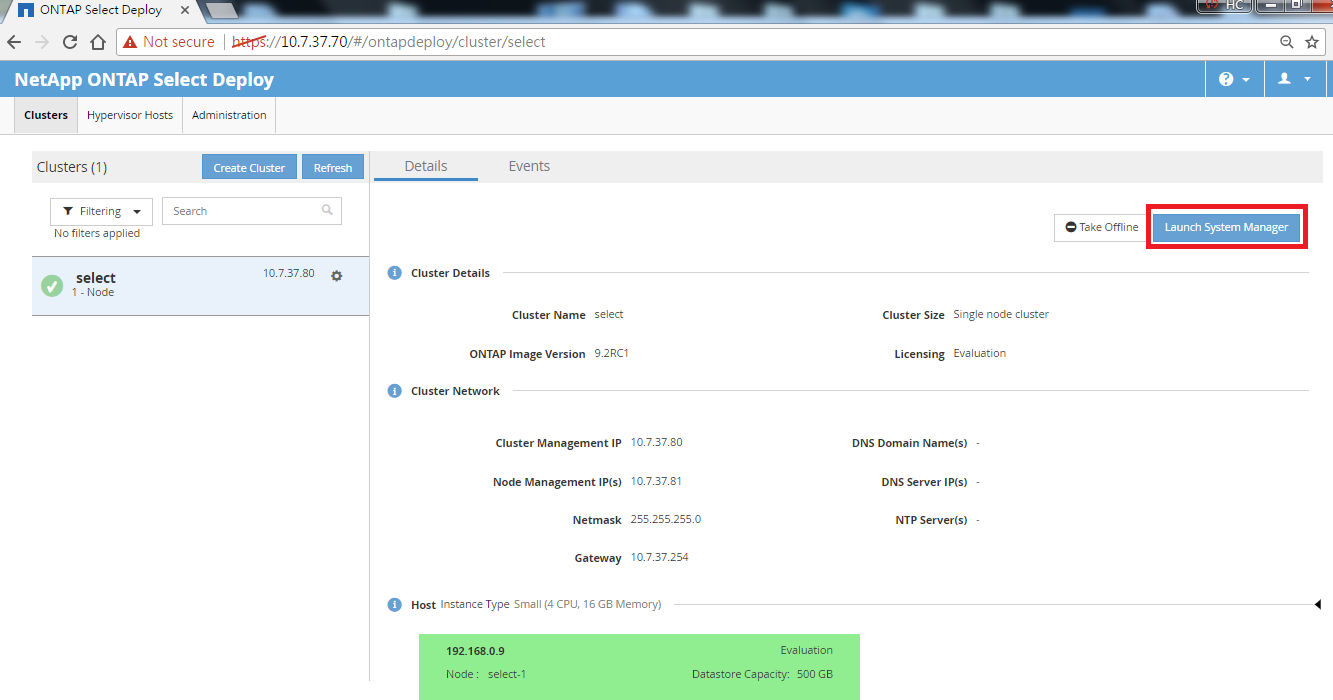Click the info icon next to Host
The width and height of the screenshot is (1333, 700).
[394, 605]
